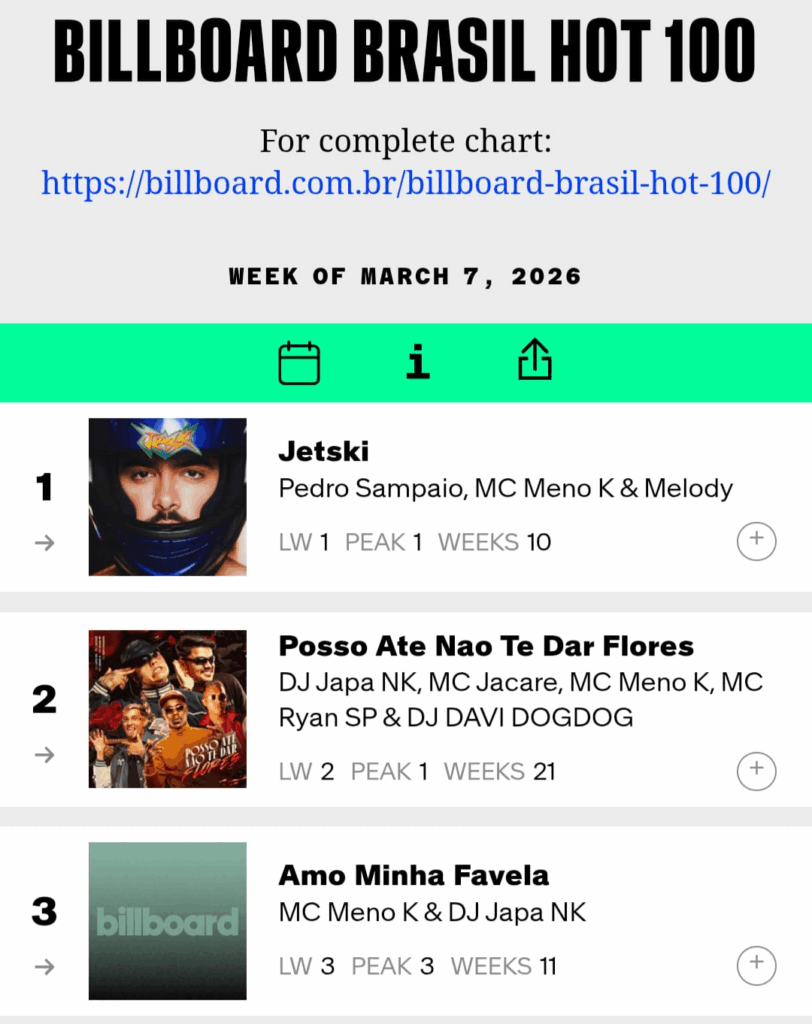The width and height of the screenshot is (812, 1024).
Task: Tap the share chart icon
Action: [535, 360]
